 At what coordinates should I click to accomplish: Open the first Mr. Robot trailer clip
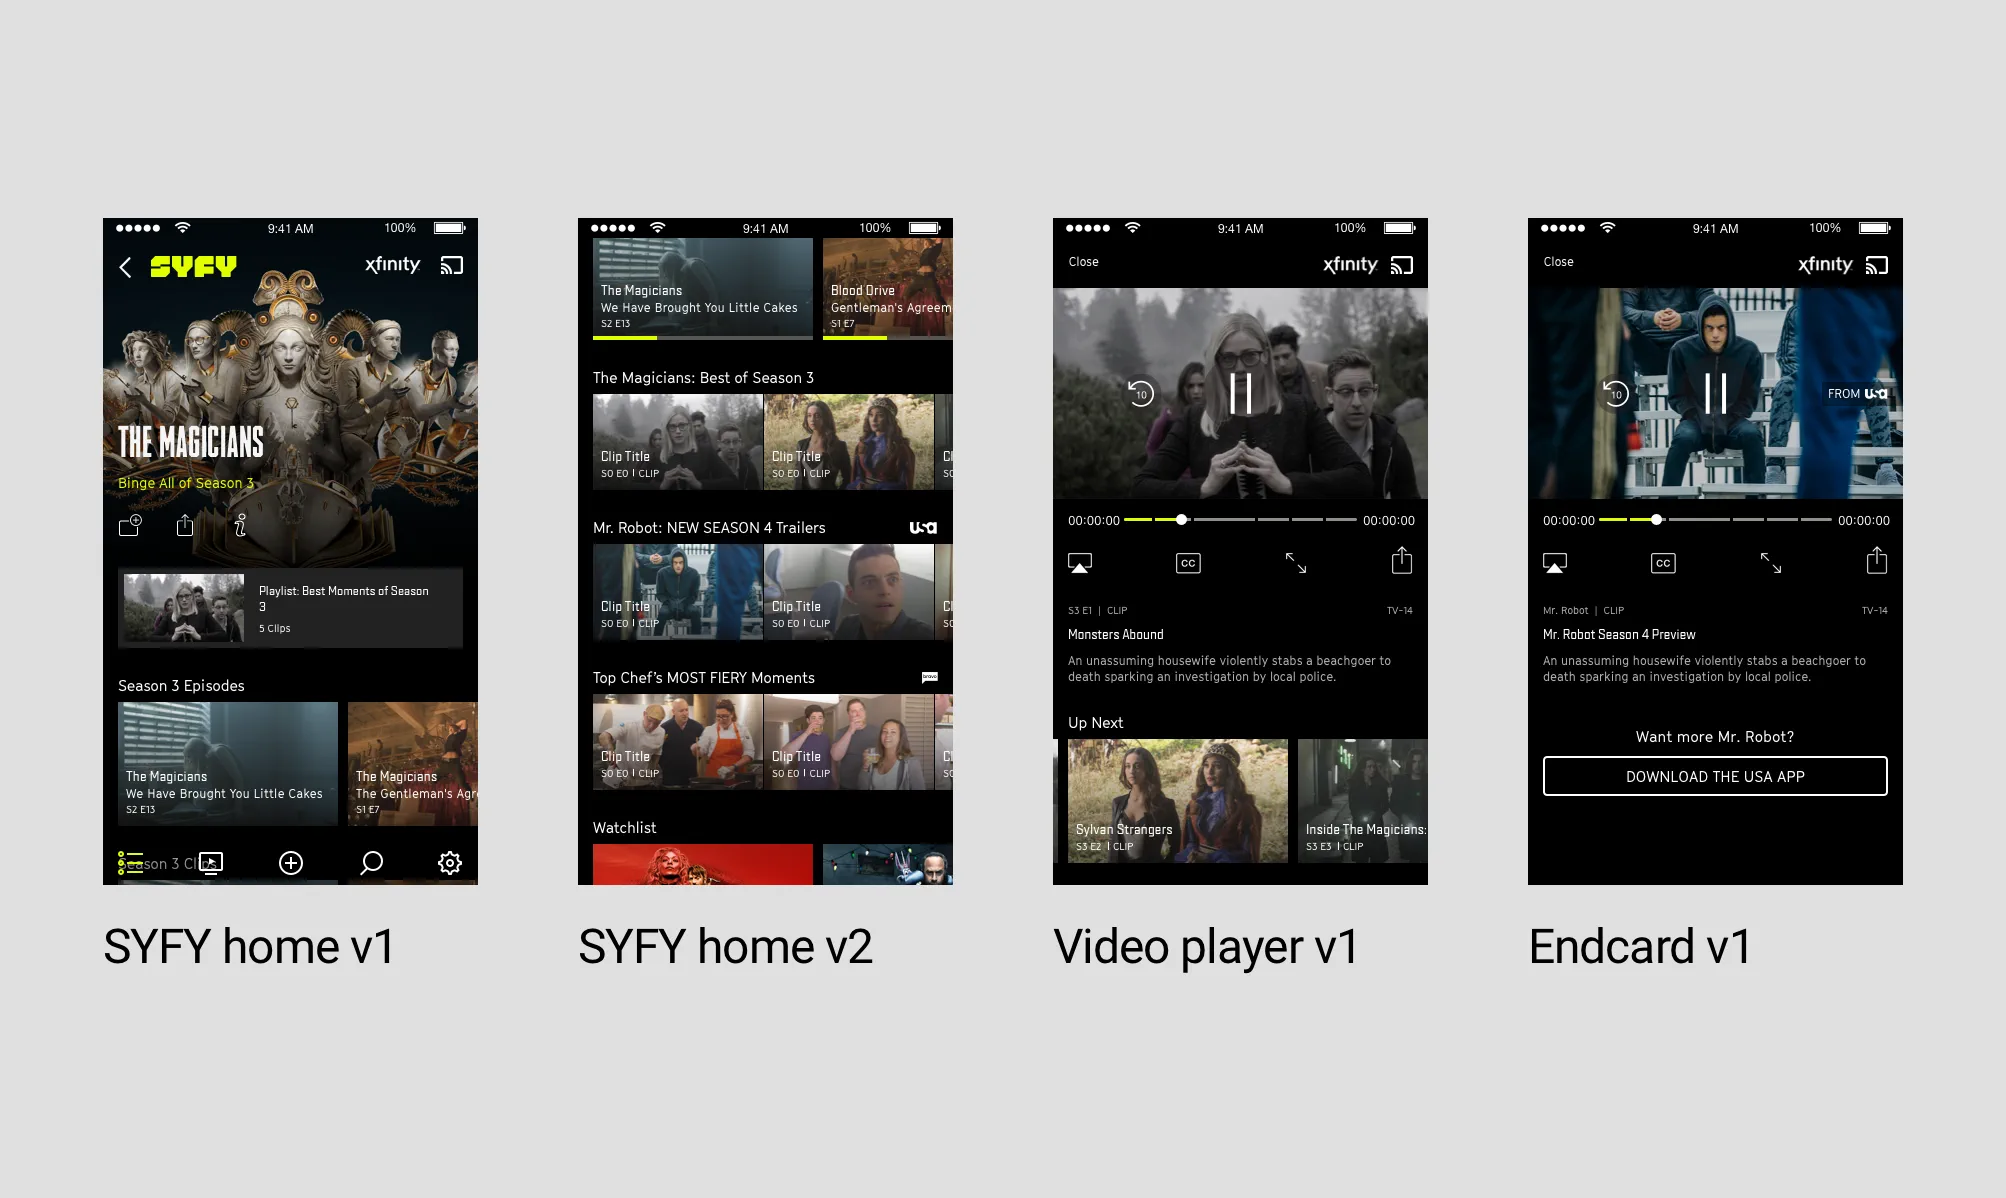pos(678,592)
